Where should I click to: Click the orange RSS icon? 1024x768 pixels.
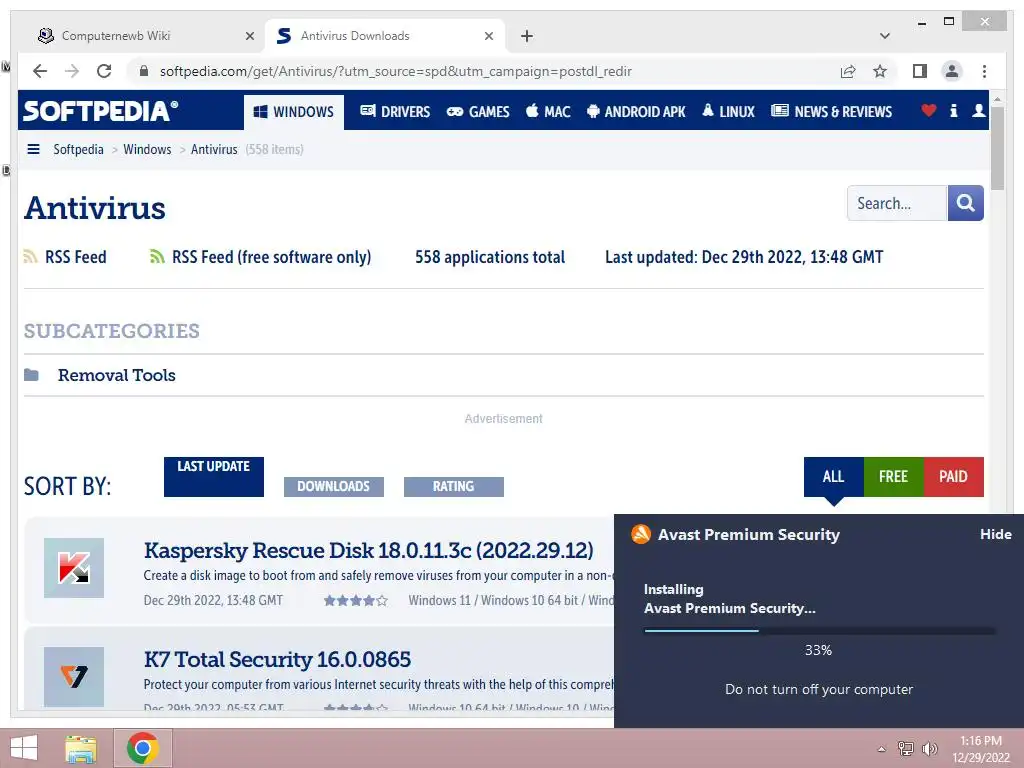(30, 257)
